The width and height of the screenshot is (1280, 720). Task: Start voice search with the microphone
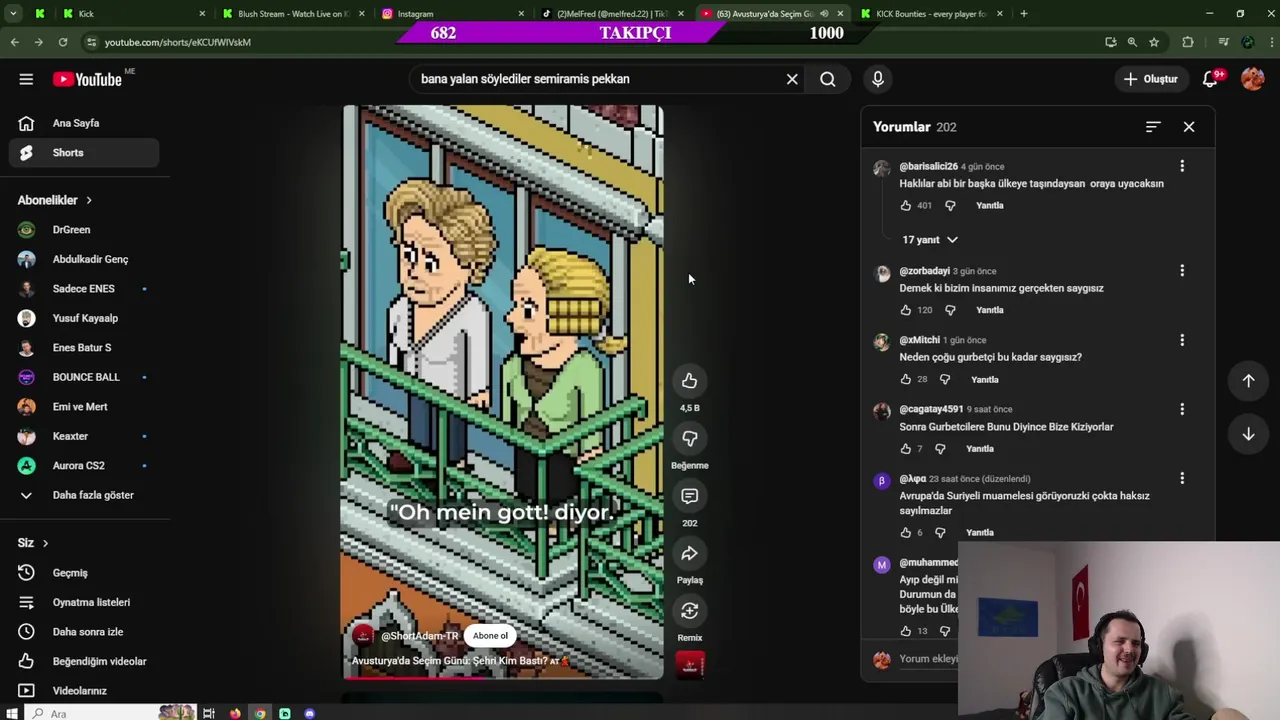878,79
